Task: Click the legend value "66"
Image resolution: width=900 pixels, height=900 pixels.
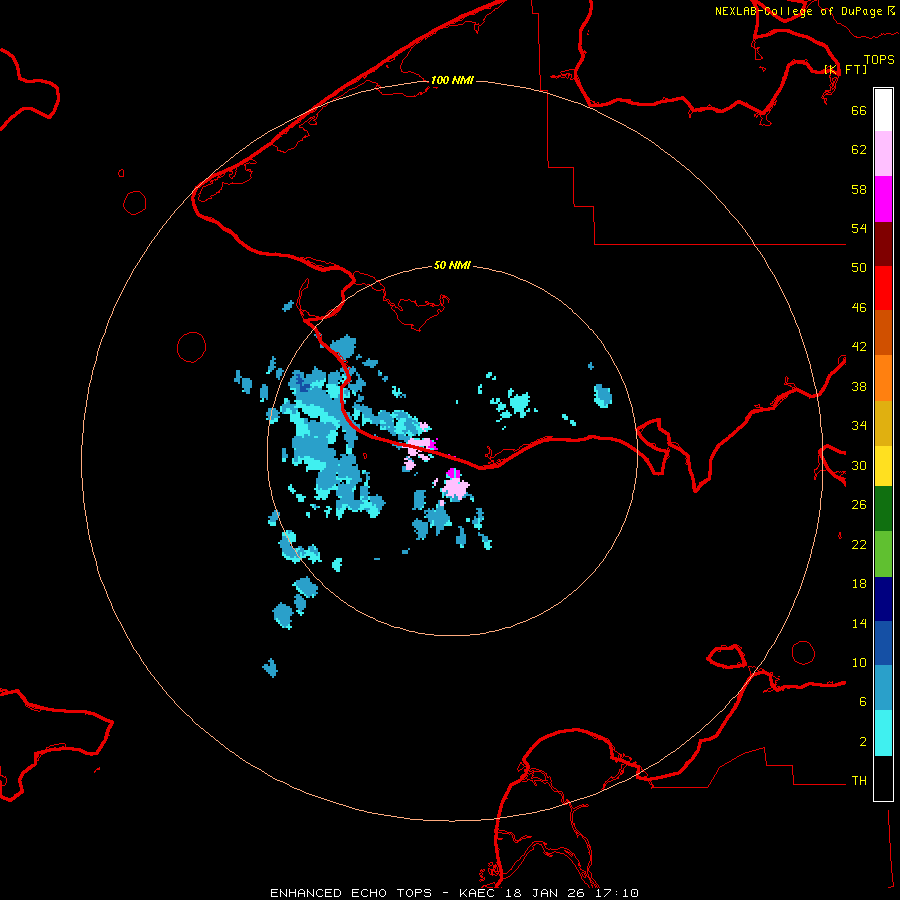Action: click(859, 110)
